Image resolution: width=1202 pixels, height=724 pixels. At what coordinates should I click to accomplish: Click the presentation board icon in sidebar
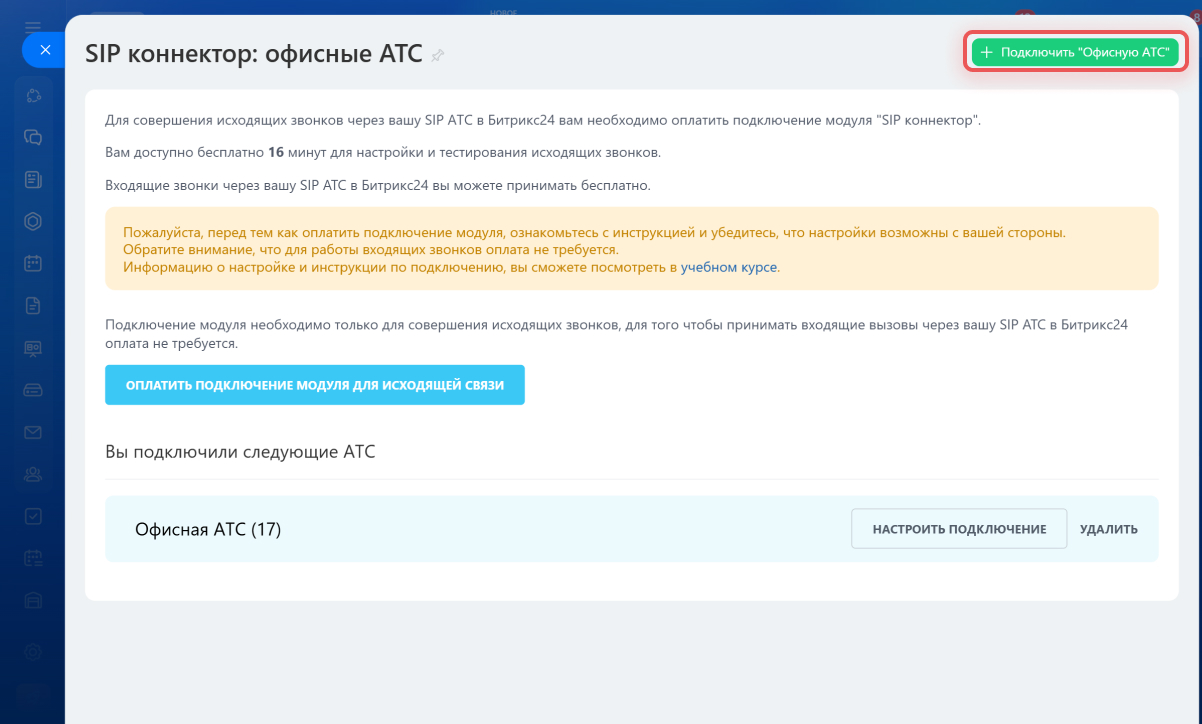[x=33, y=348]
